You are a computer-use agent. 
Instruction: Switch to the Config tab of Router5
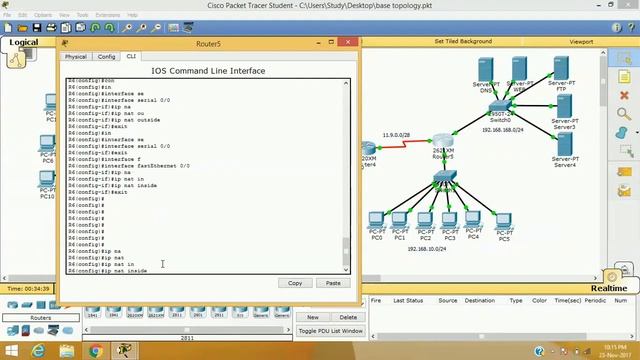pos(107,57)
